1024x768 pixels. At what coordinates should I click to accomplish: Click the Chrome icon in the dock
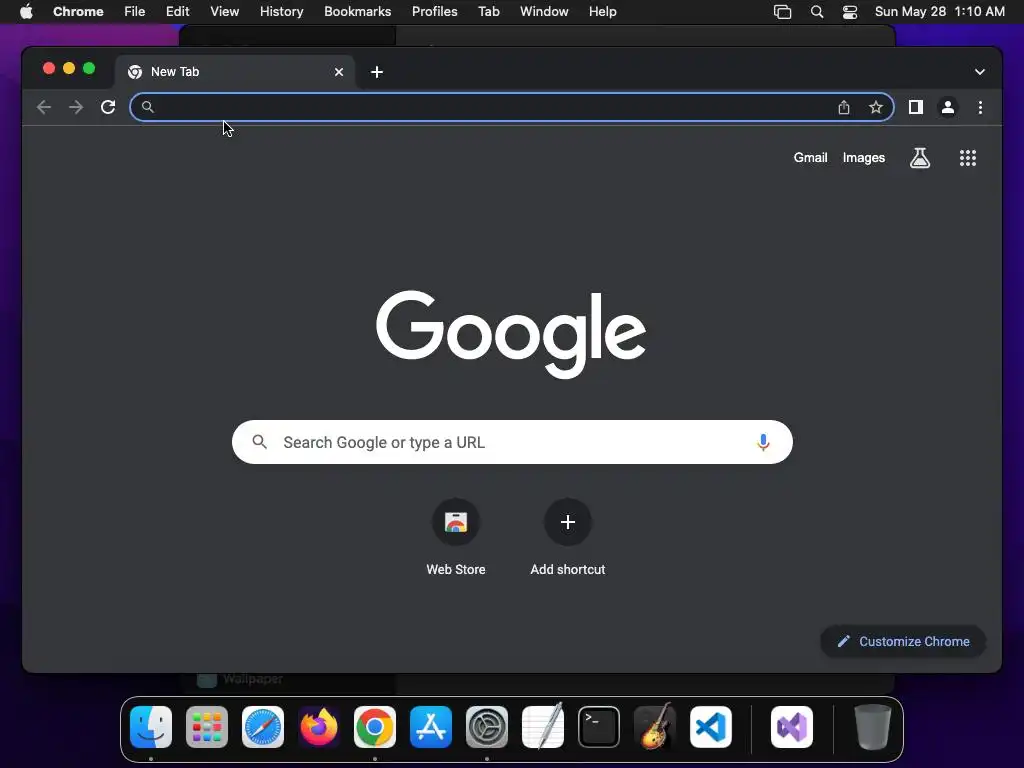click(375, 727)
